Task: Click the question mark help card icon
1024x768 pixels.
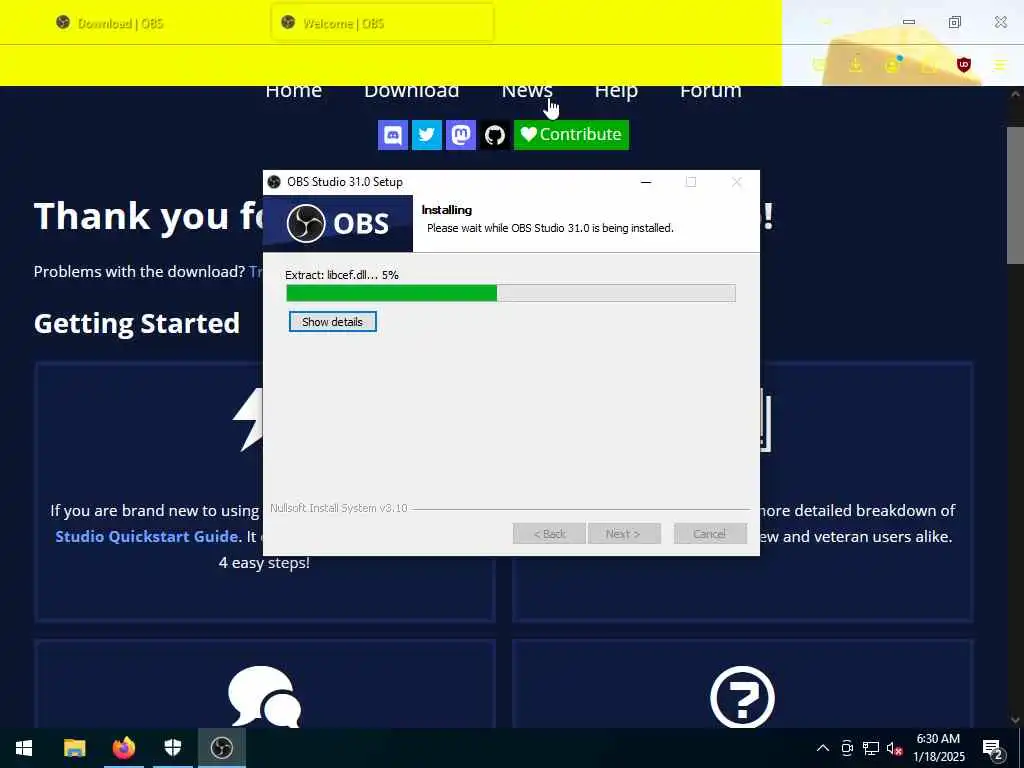Action: coord(742,697)
